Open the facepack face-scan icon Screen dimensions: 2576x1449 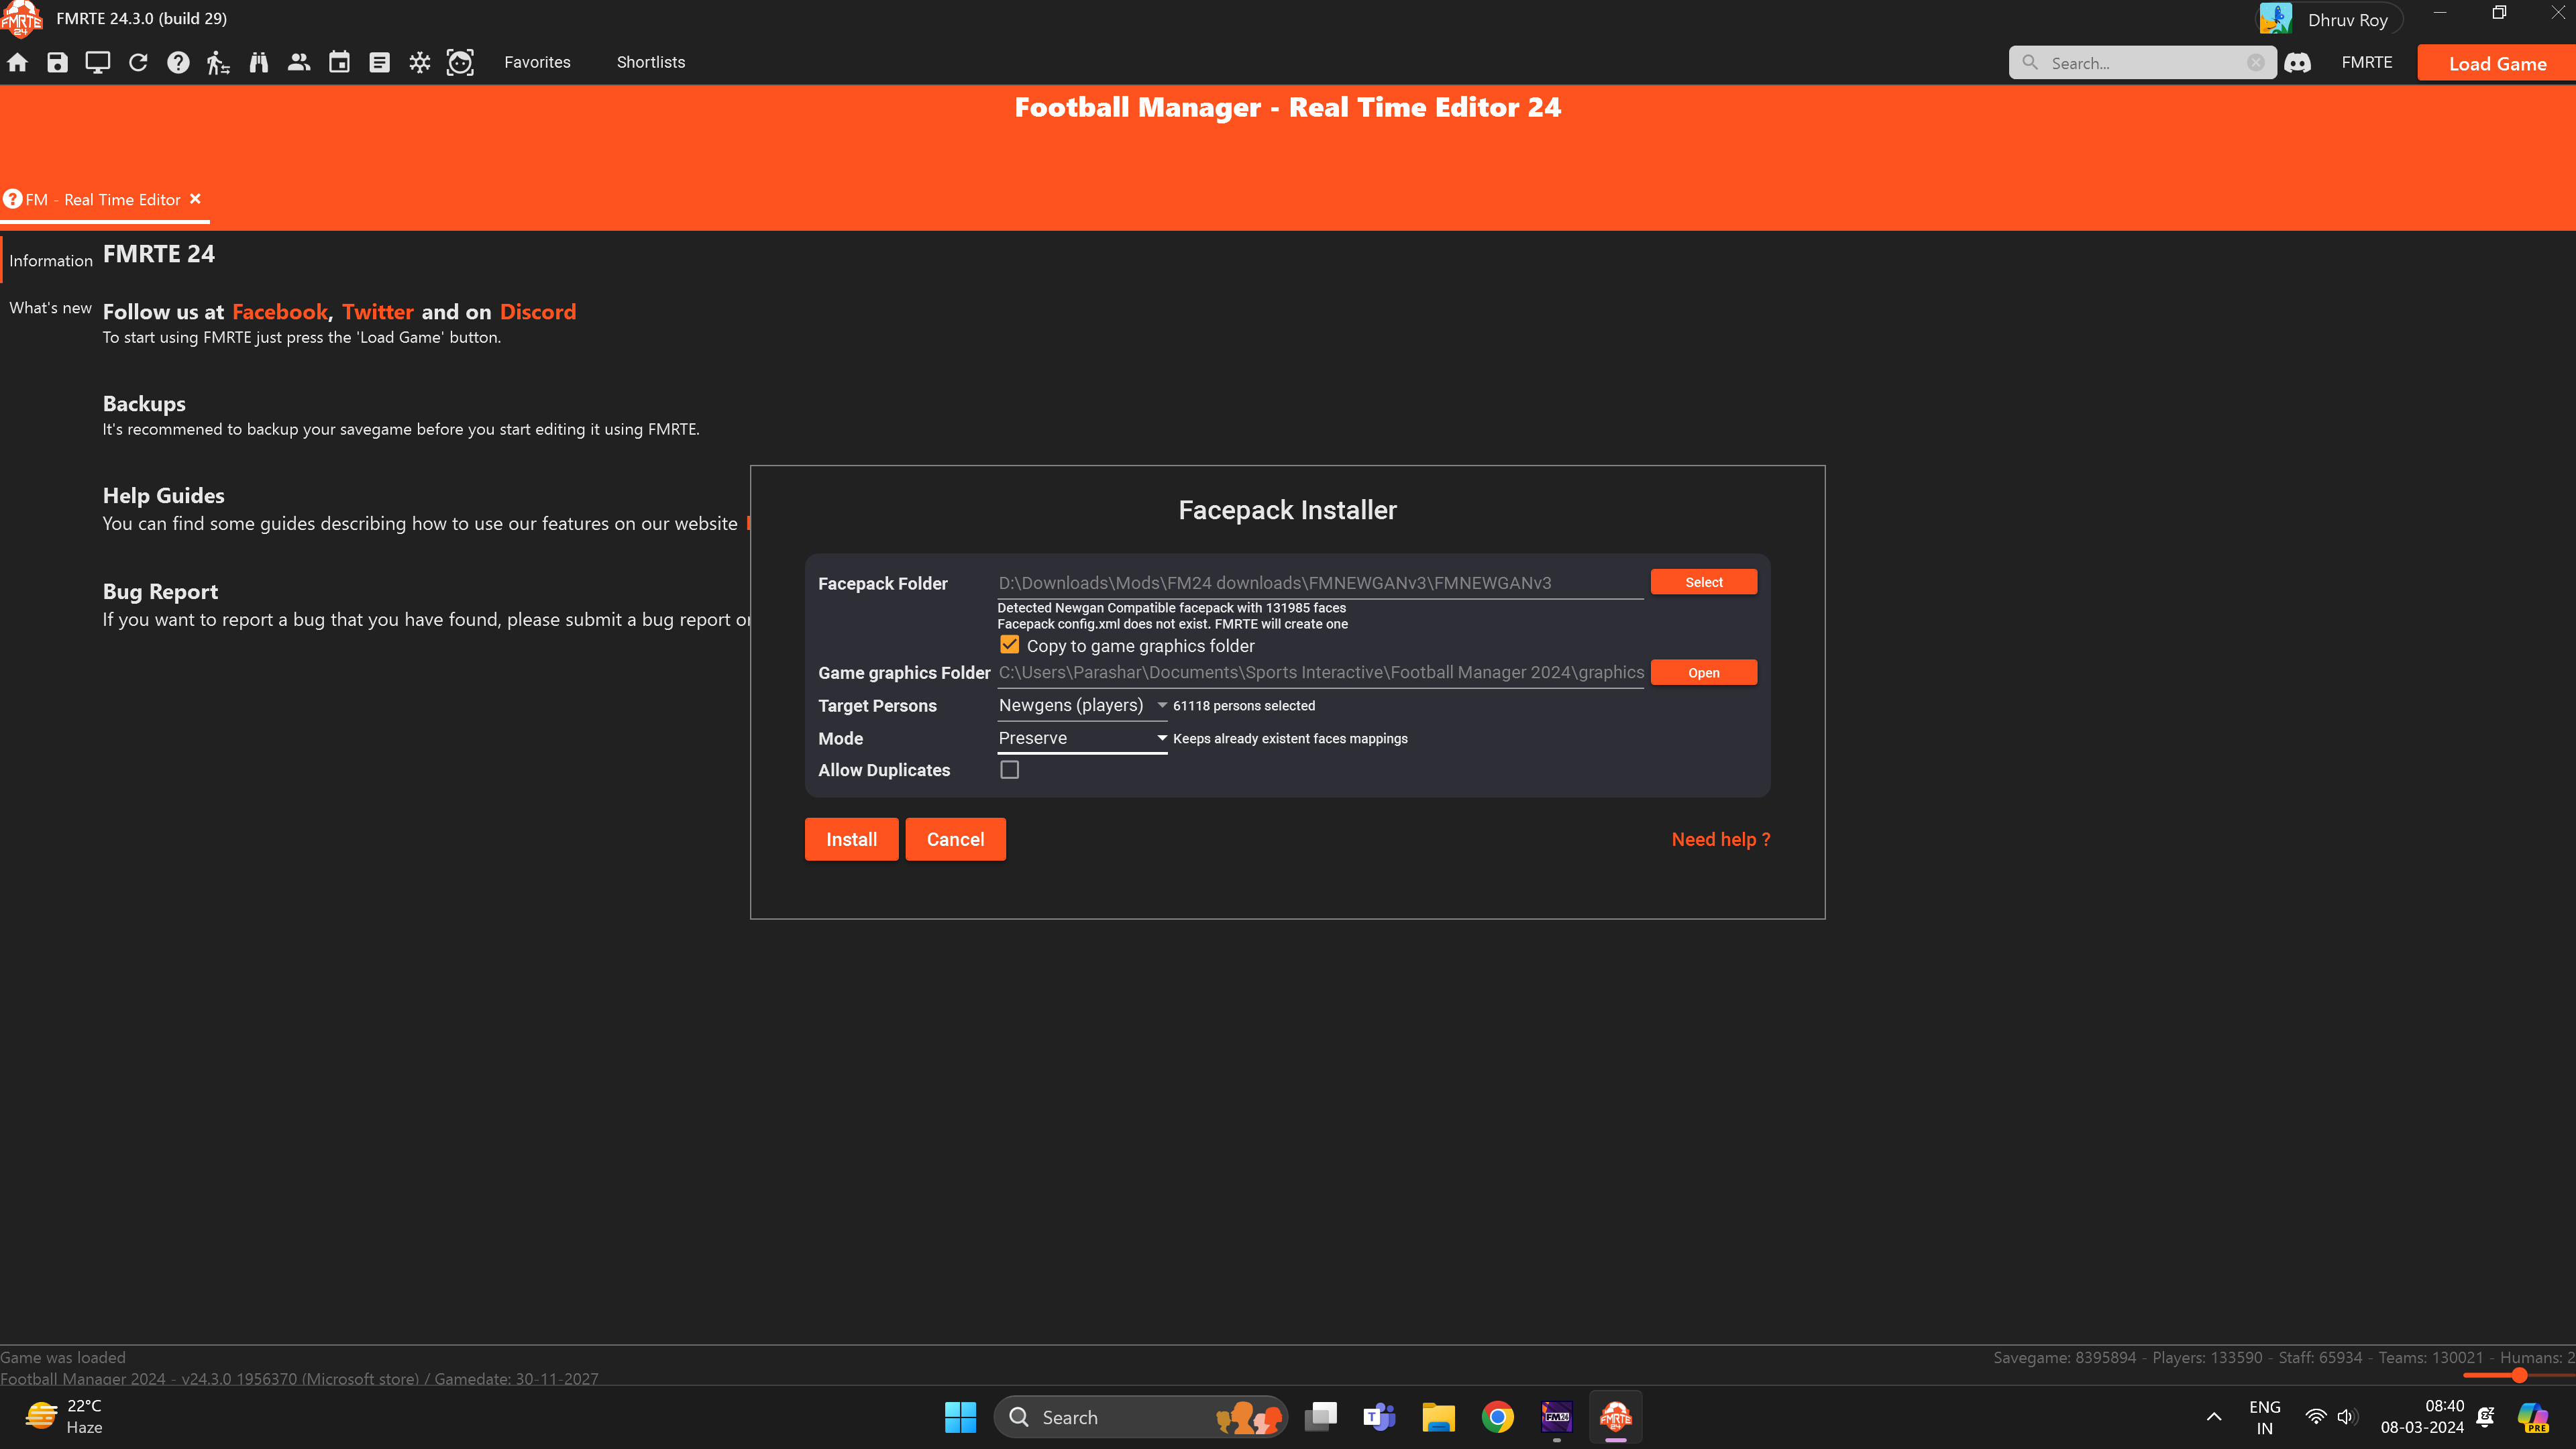(460, 62)
